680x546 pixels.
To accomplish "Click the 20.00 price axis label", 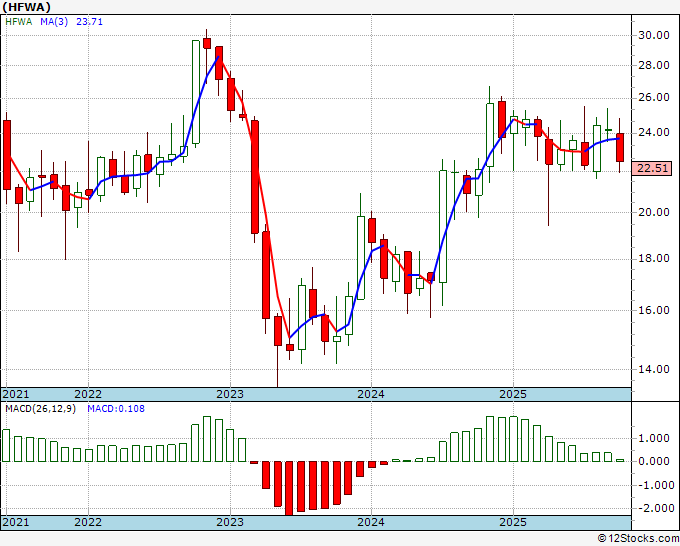I will [654, 212].
